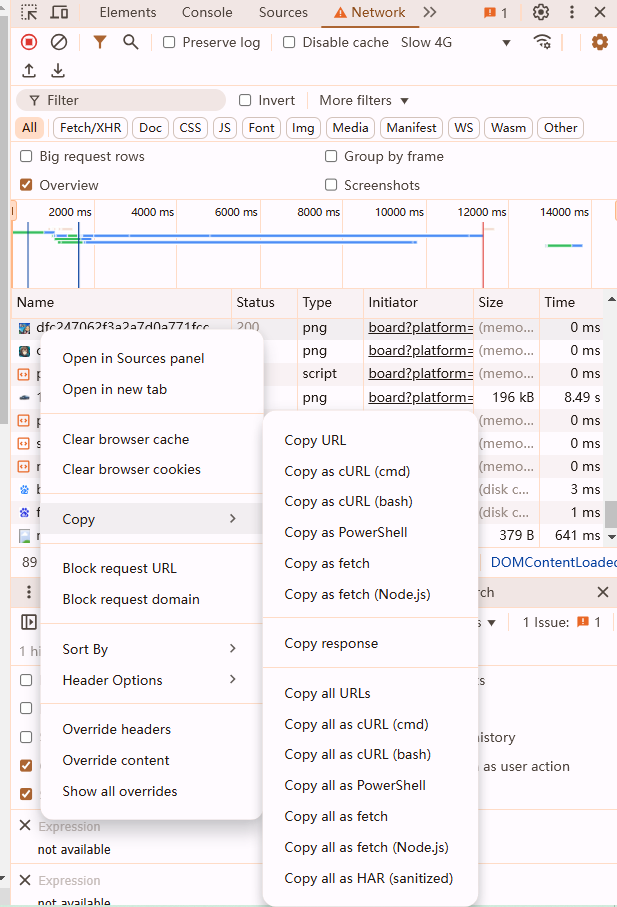This screenshot has height=907, width=617.
Task: Show more DevTools tabs chevron
Action: point(429,12)
